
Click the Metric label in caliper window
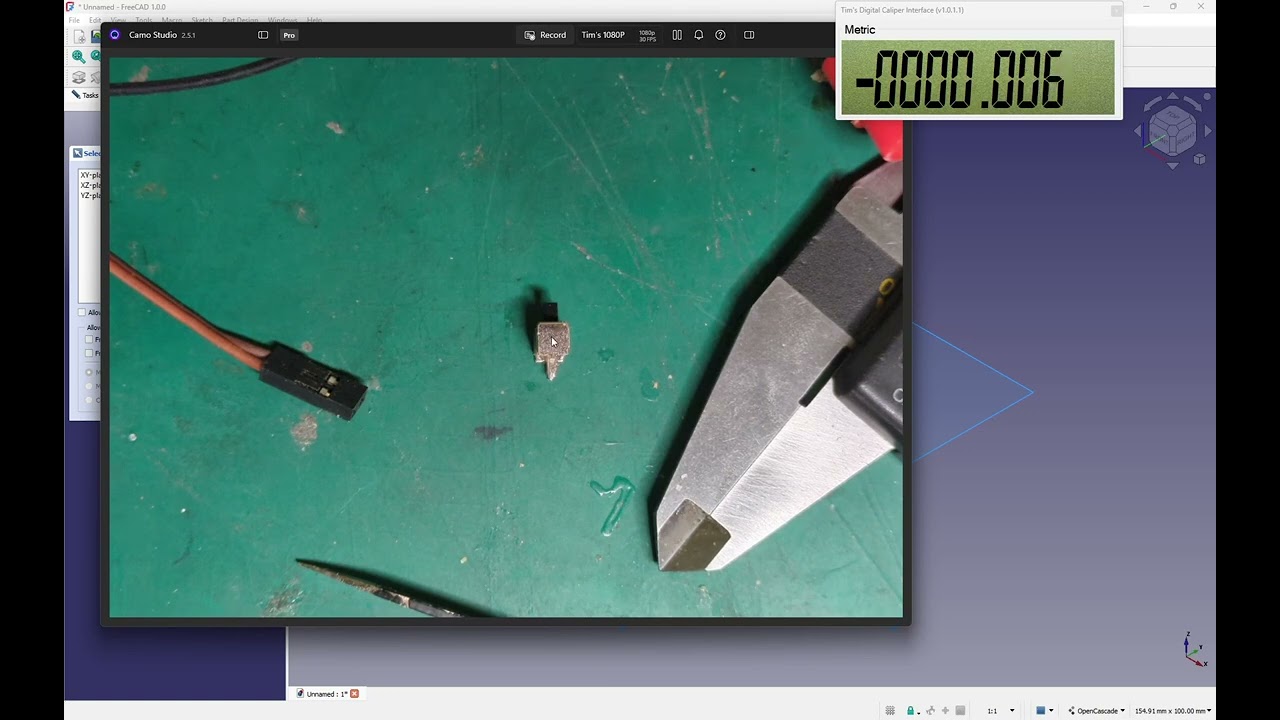point(860,30)
